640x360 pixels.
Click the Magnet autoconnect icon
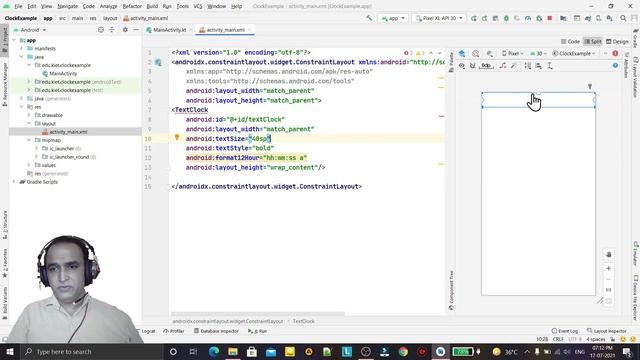[x=473, y=66]
